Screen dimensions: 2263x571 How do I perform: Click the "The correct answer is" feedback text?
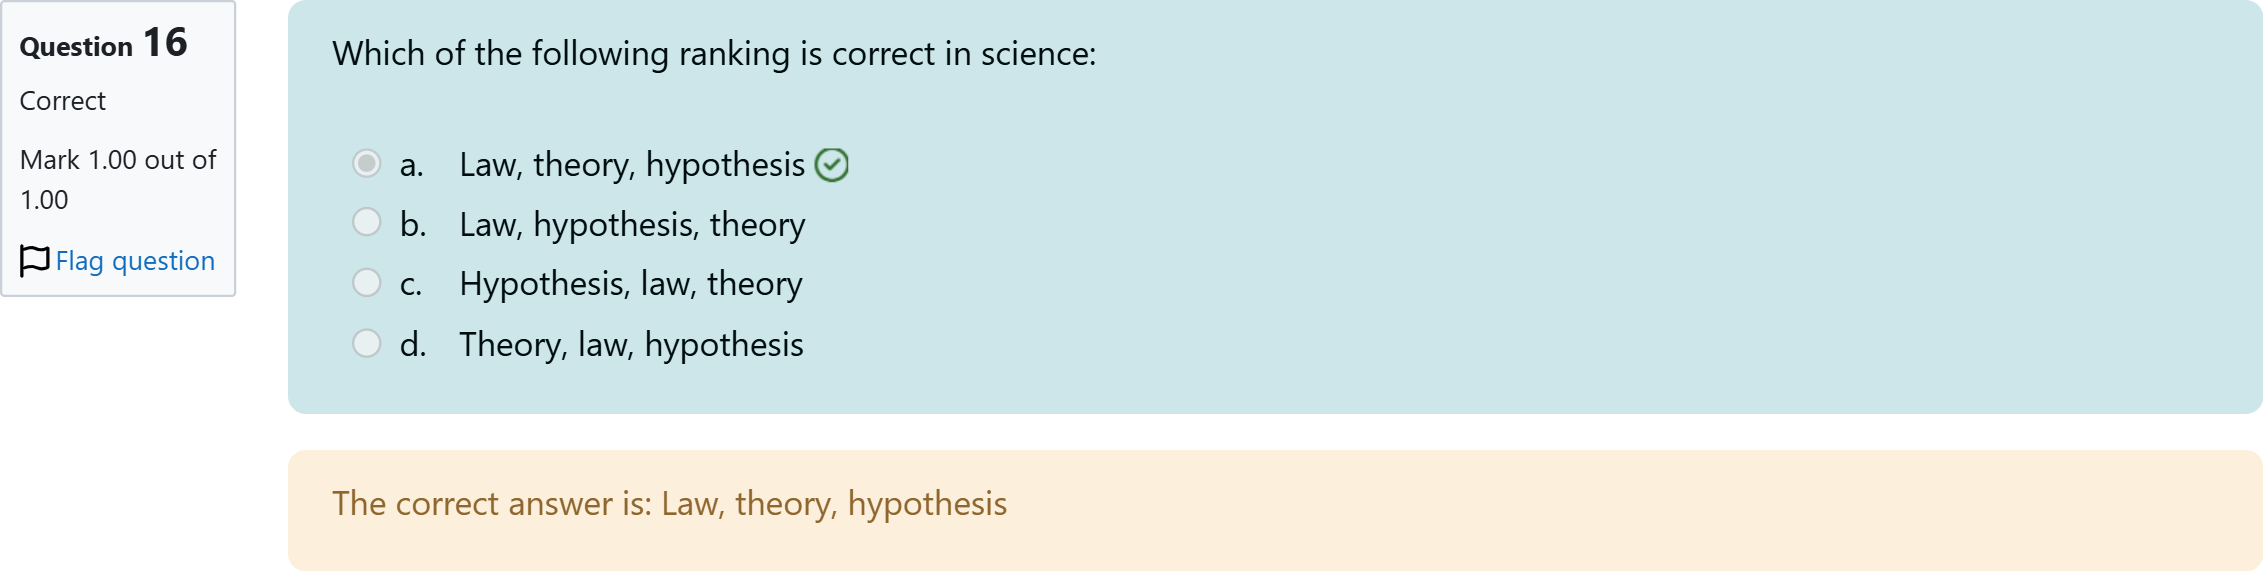coord(669,504)
